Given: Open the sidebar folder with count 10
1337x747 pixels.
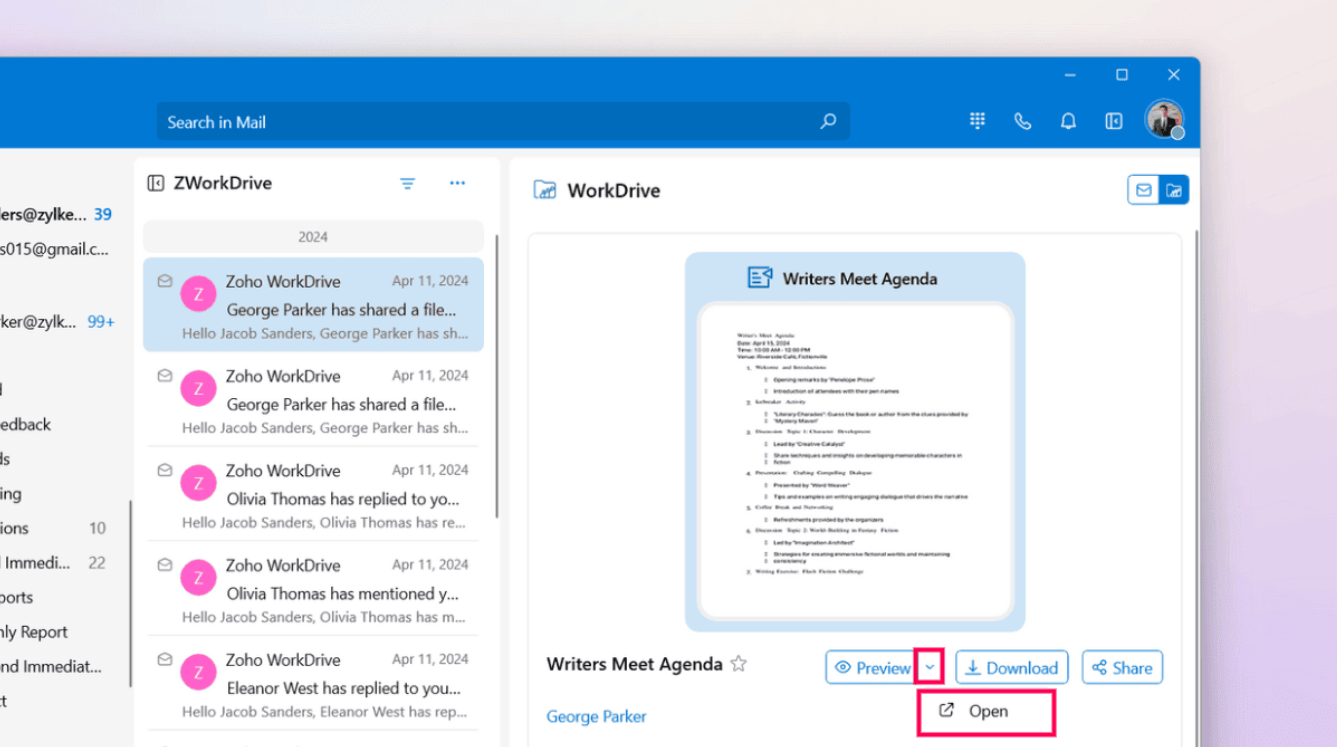Looking at the screenshot, I should (55, 528).
